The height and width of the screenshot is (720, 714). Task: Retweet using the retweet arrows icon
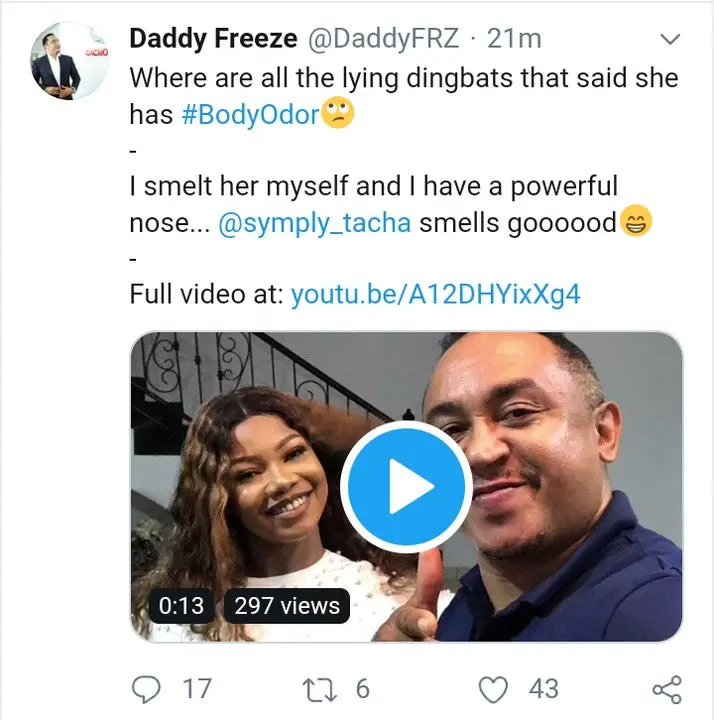click(x=320, y=690)
